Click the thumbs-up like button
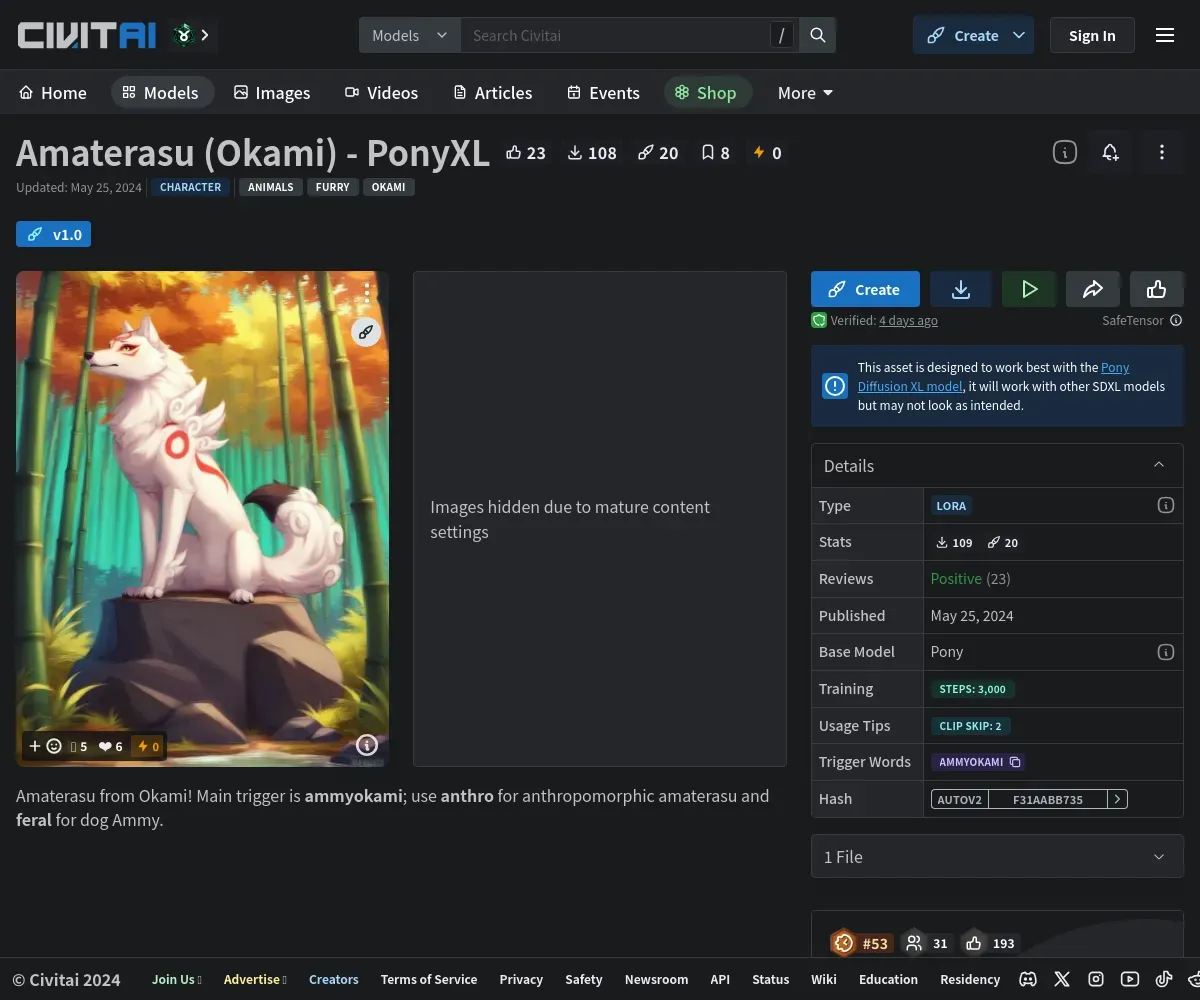Viewport: 1200px width, 1000px height. tap(1157, 289)
